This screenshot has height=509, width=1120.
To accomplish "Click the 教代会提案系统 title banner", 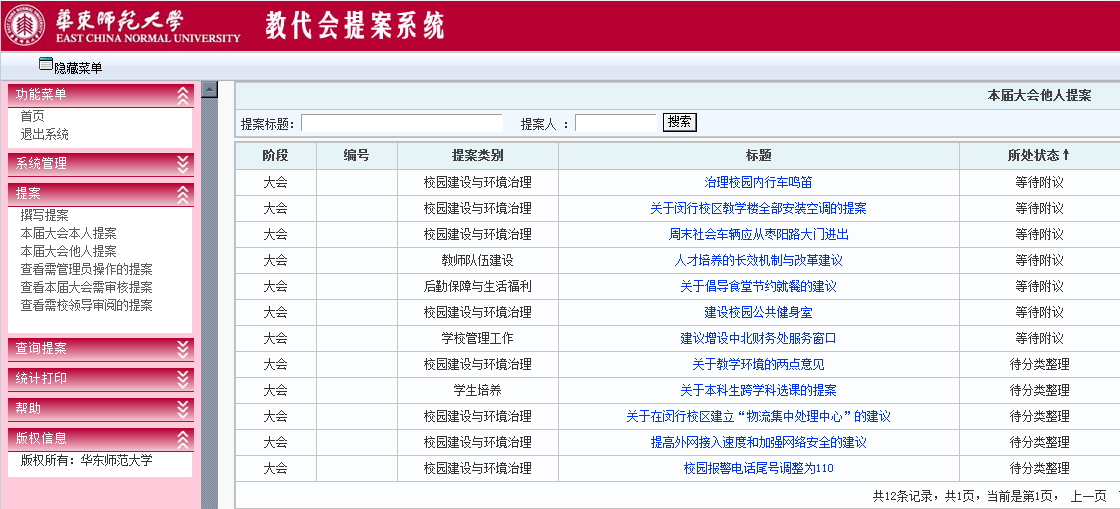I will 355,26.
